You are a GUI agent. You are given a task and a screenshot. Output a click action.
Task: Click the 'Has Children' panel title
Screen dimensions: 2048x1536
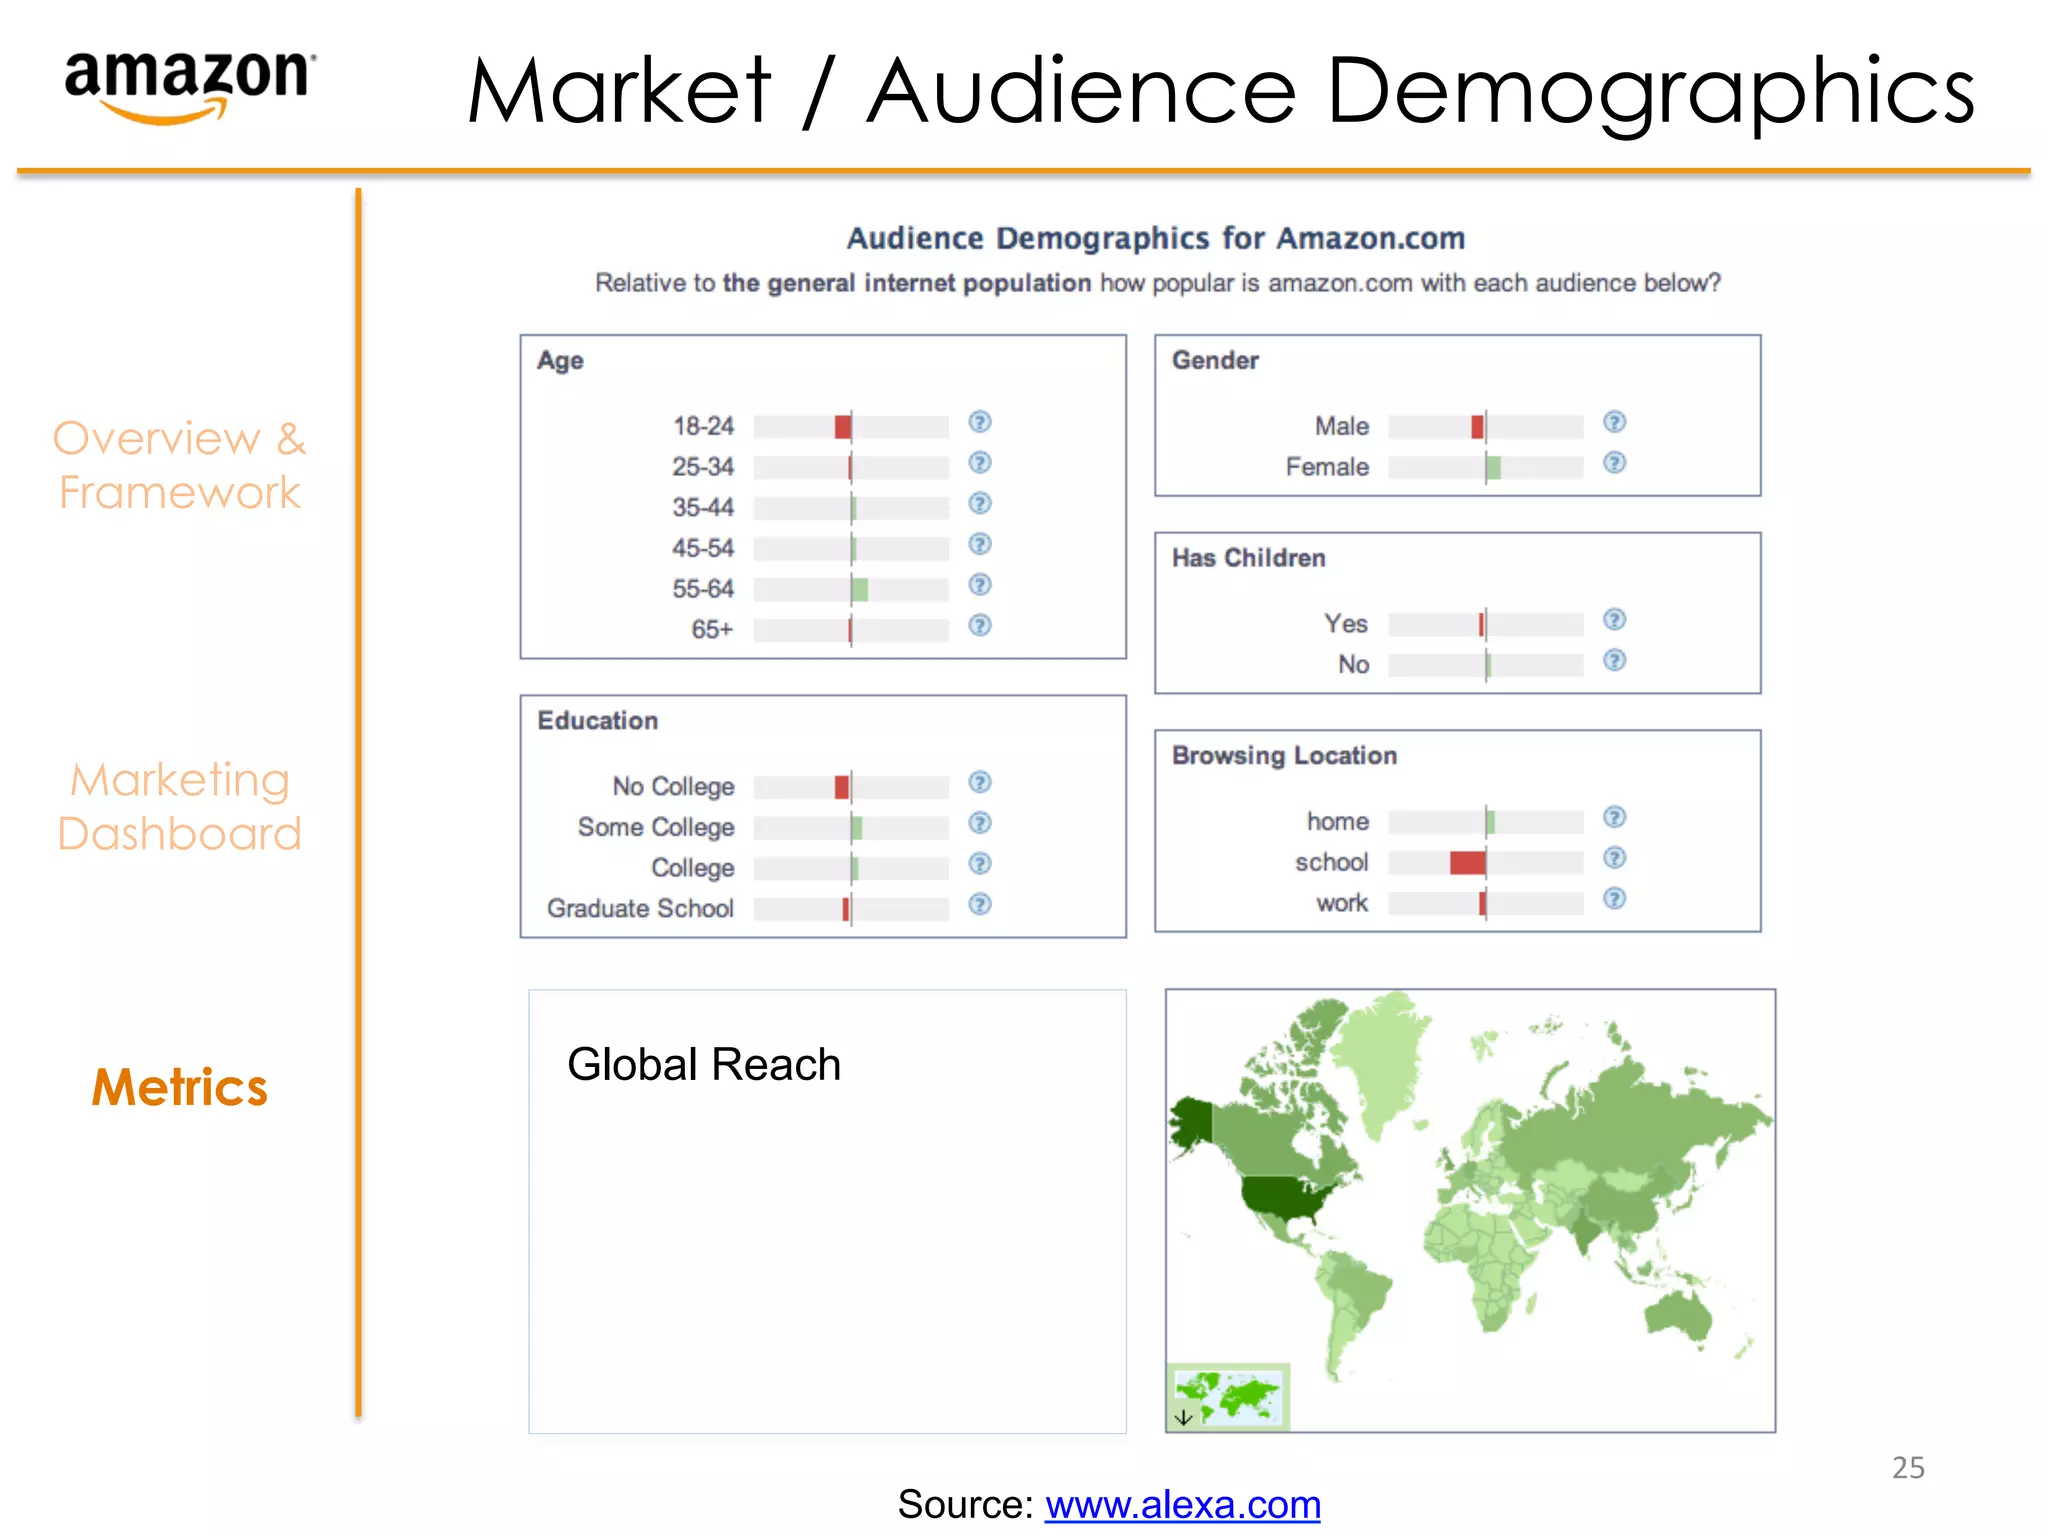point(1249,558)
